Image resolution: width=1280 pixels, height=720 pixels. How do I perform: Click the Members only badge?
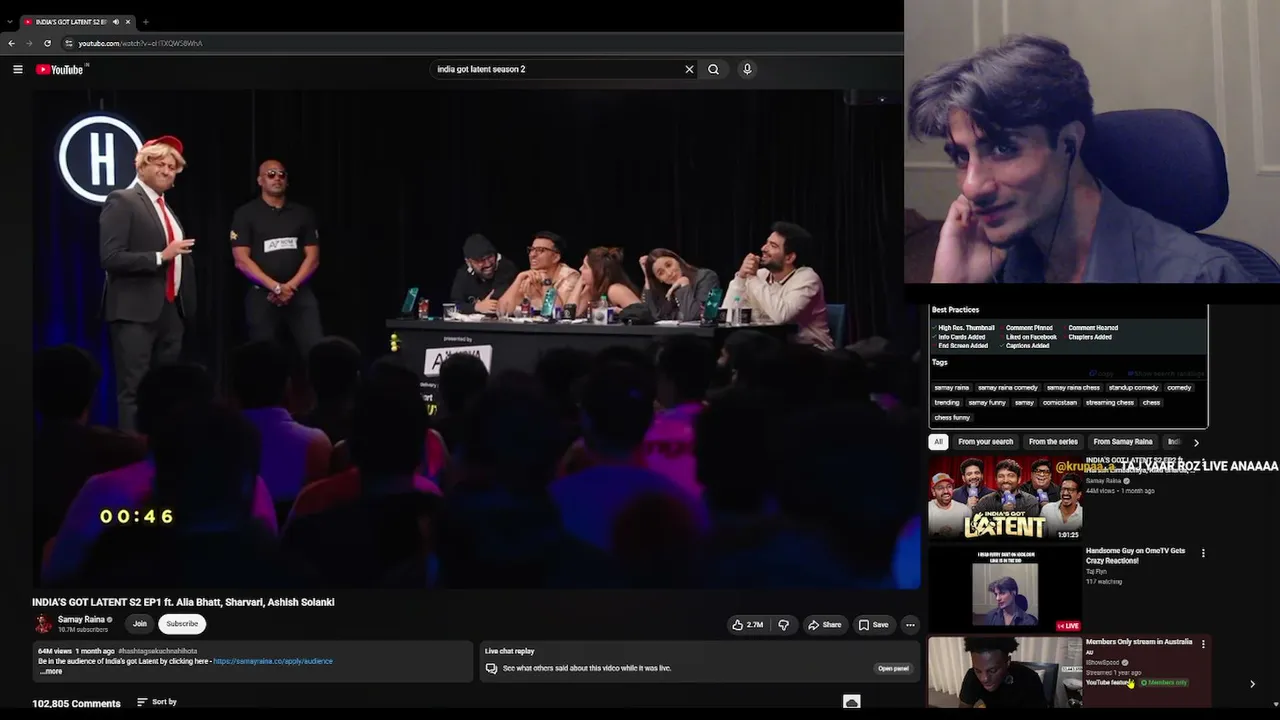[1164, 683]
